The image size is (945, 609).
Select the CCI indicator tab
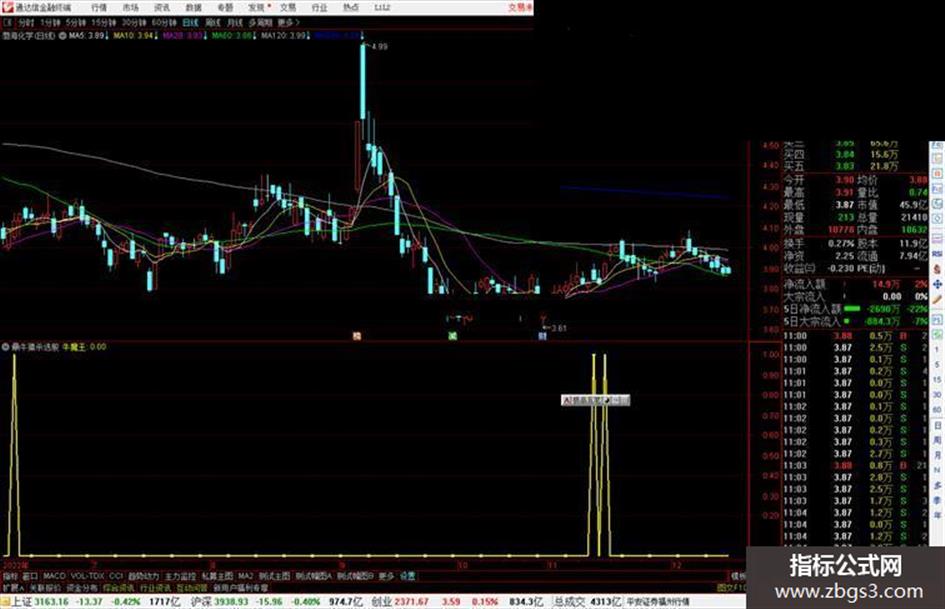point(116,576)
